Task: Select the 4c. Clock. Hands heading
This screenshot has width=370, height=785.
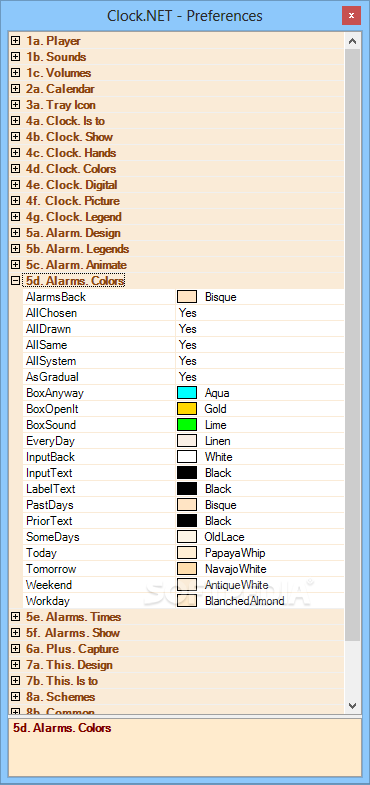Action: coord(71,153)
